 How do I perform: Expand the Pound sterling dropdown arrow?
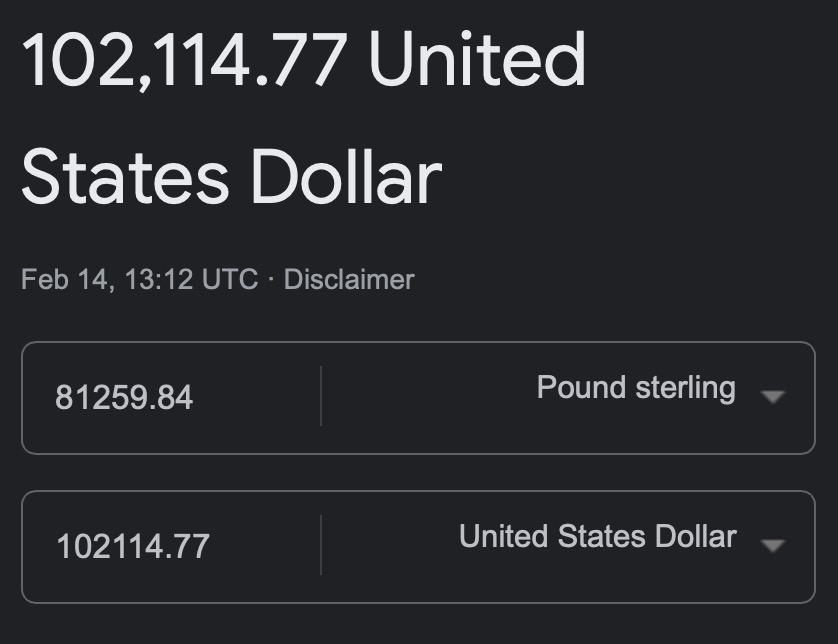point(771,397)
